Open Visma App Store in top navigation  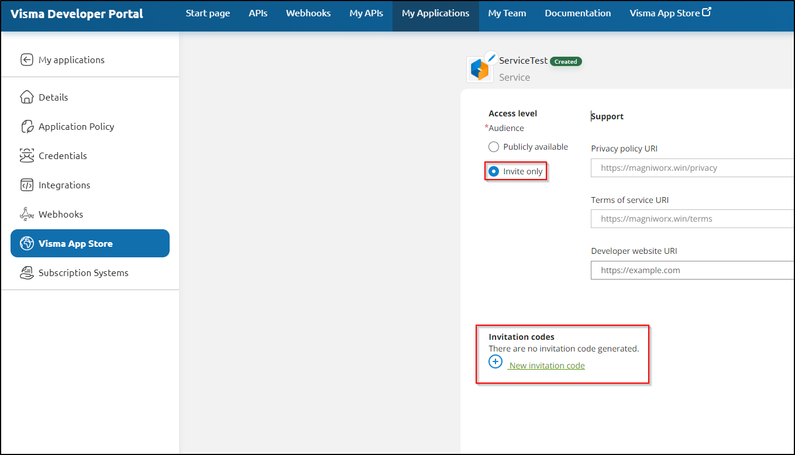pyautogui.click(x=670, y=13)
